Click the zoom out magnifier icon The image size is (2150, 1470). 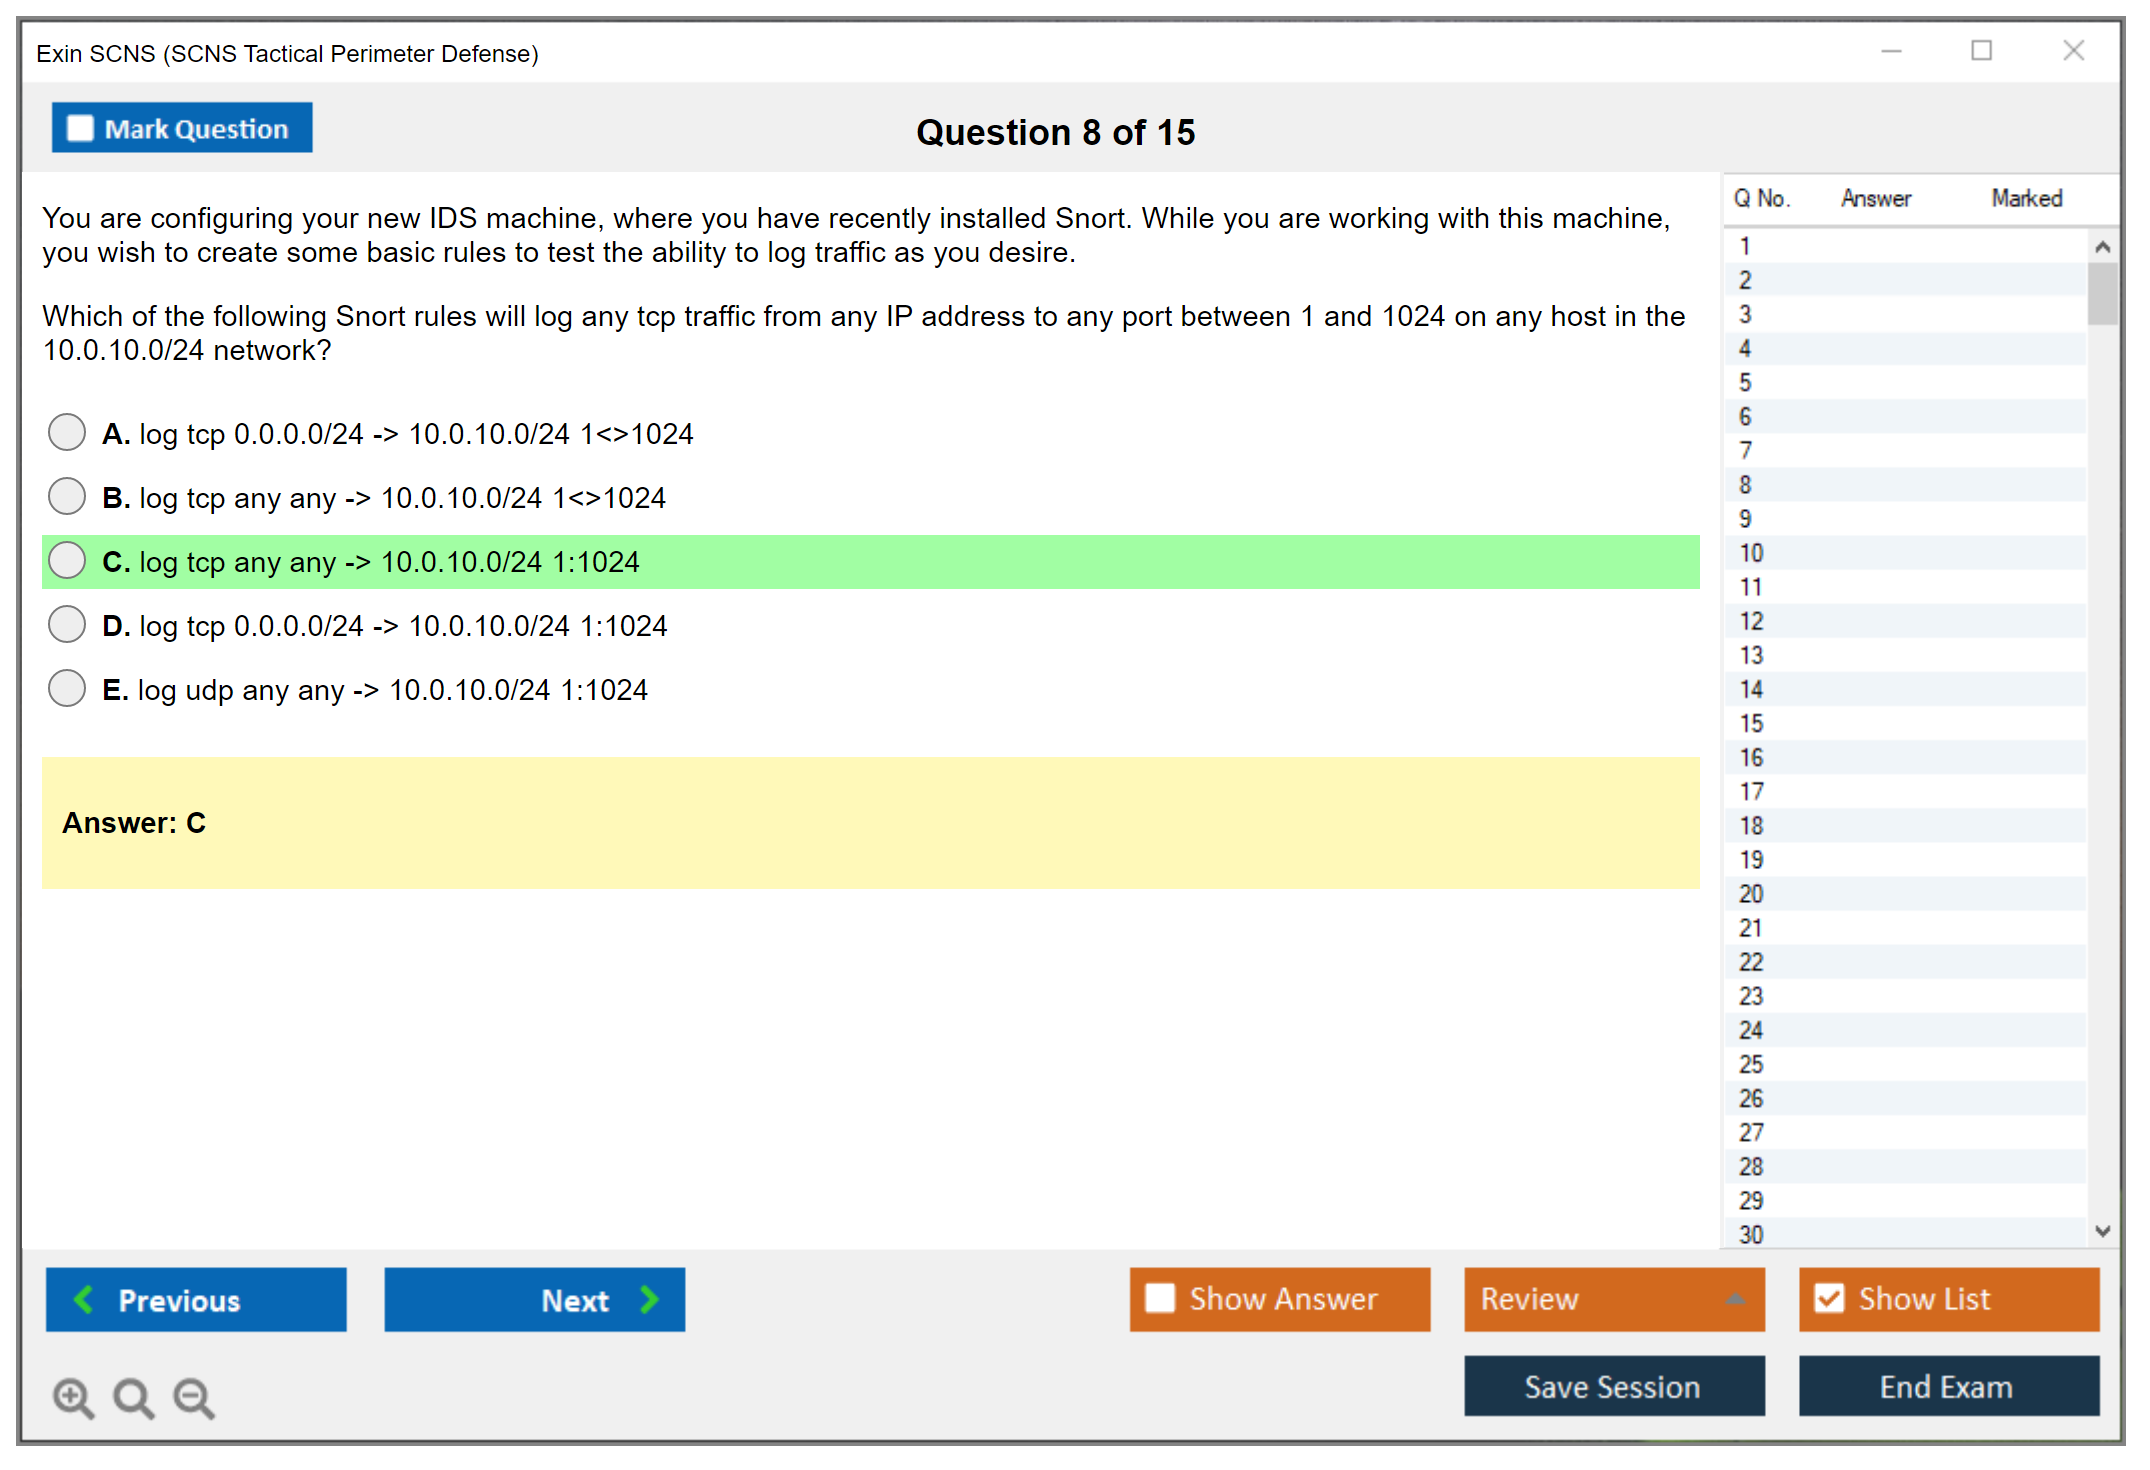pyautogui.click(x=193, y=1397)
